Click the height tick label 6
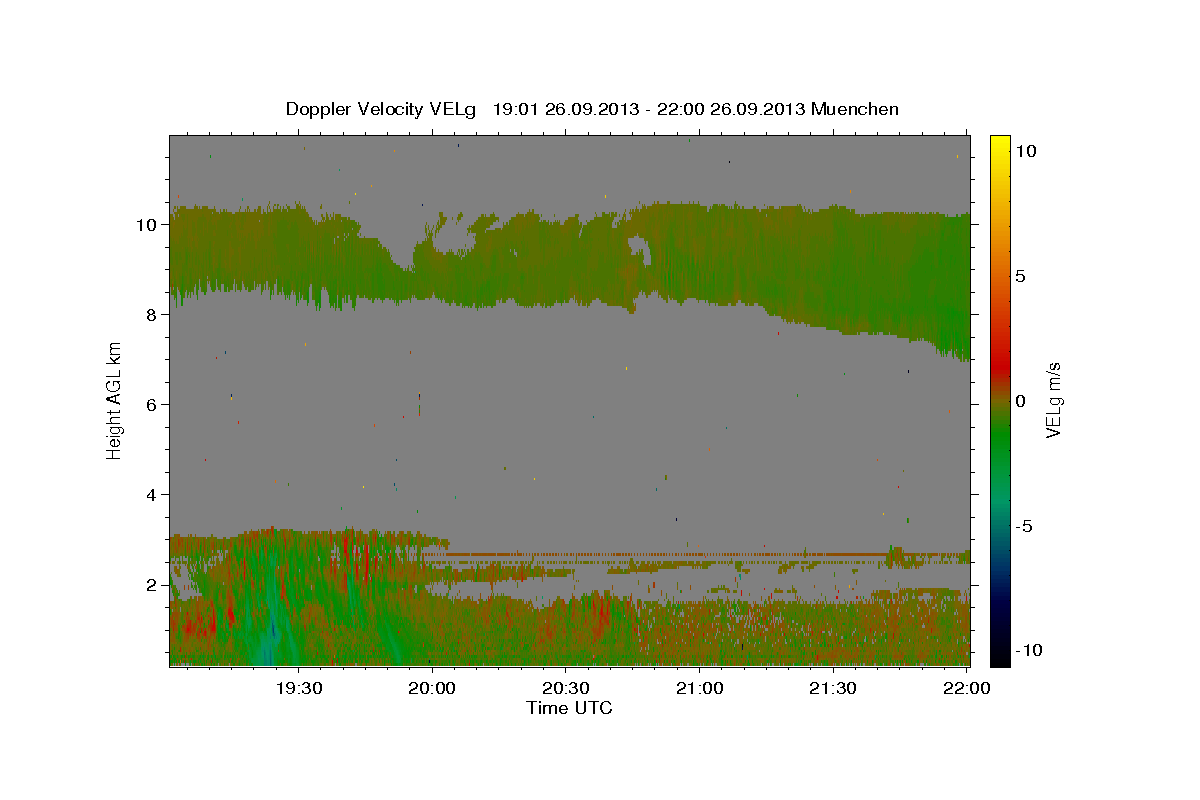This screenshot has width=1200, height=800. coord(152,405)
